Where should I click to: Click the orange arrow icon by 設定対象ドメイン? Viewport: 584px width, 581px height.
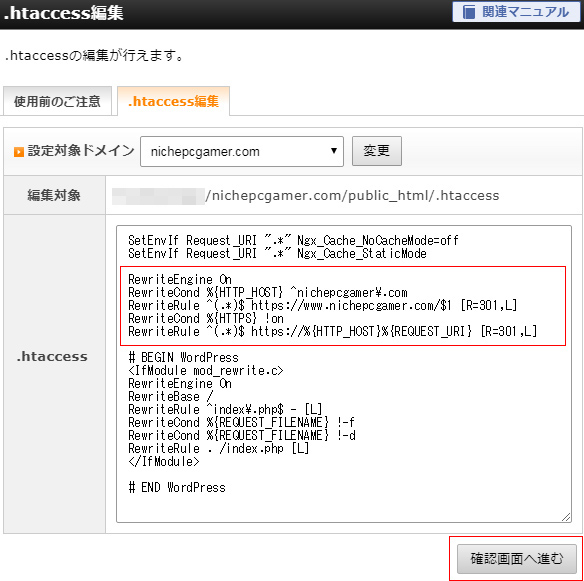pyautogui.click(x=19, y=152)
